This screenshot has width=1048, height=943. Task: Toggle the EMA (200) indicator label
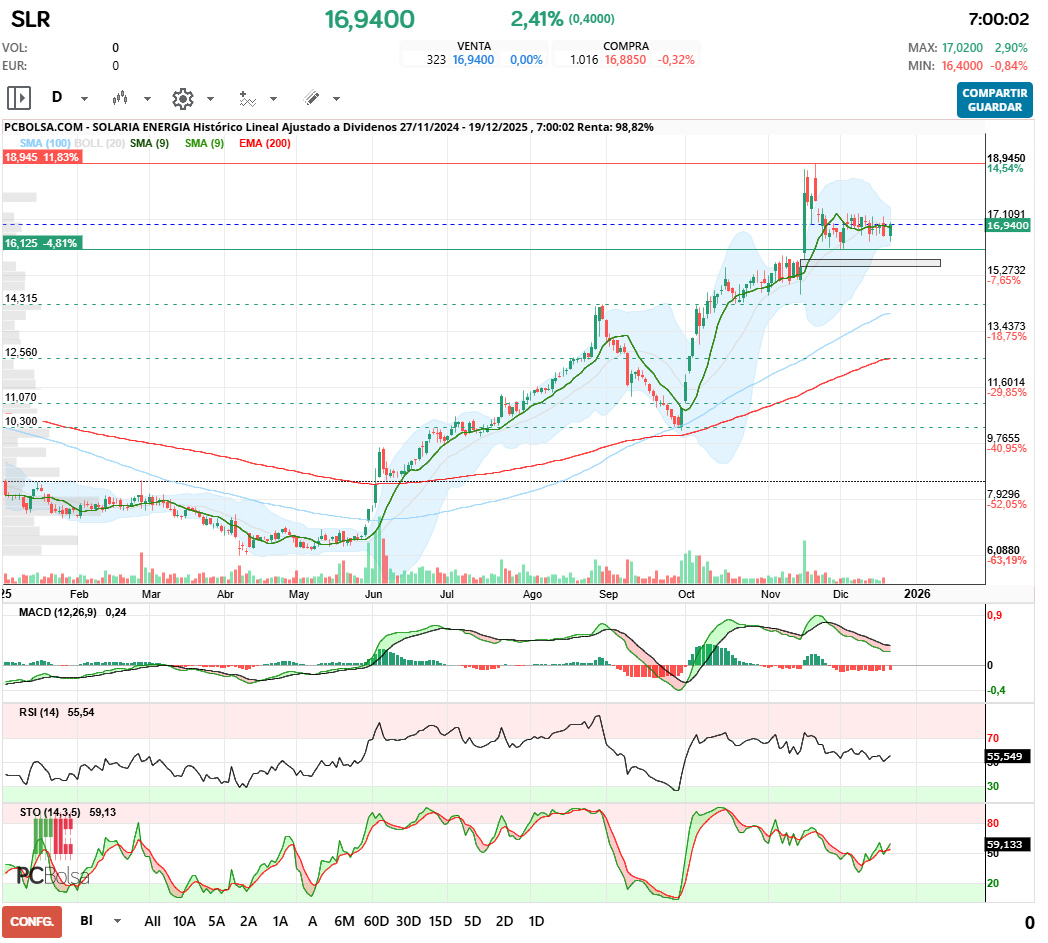point(265,144)
